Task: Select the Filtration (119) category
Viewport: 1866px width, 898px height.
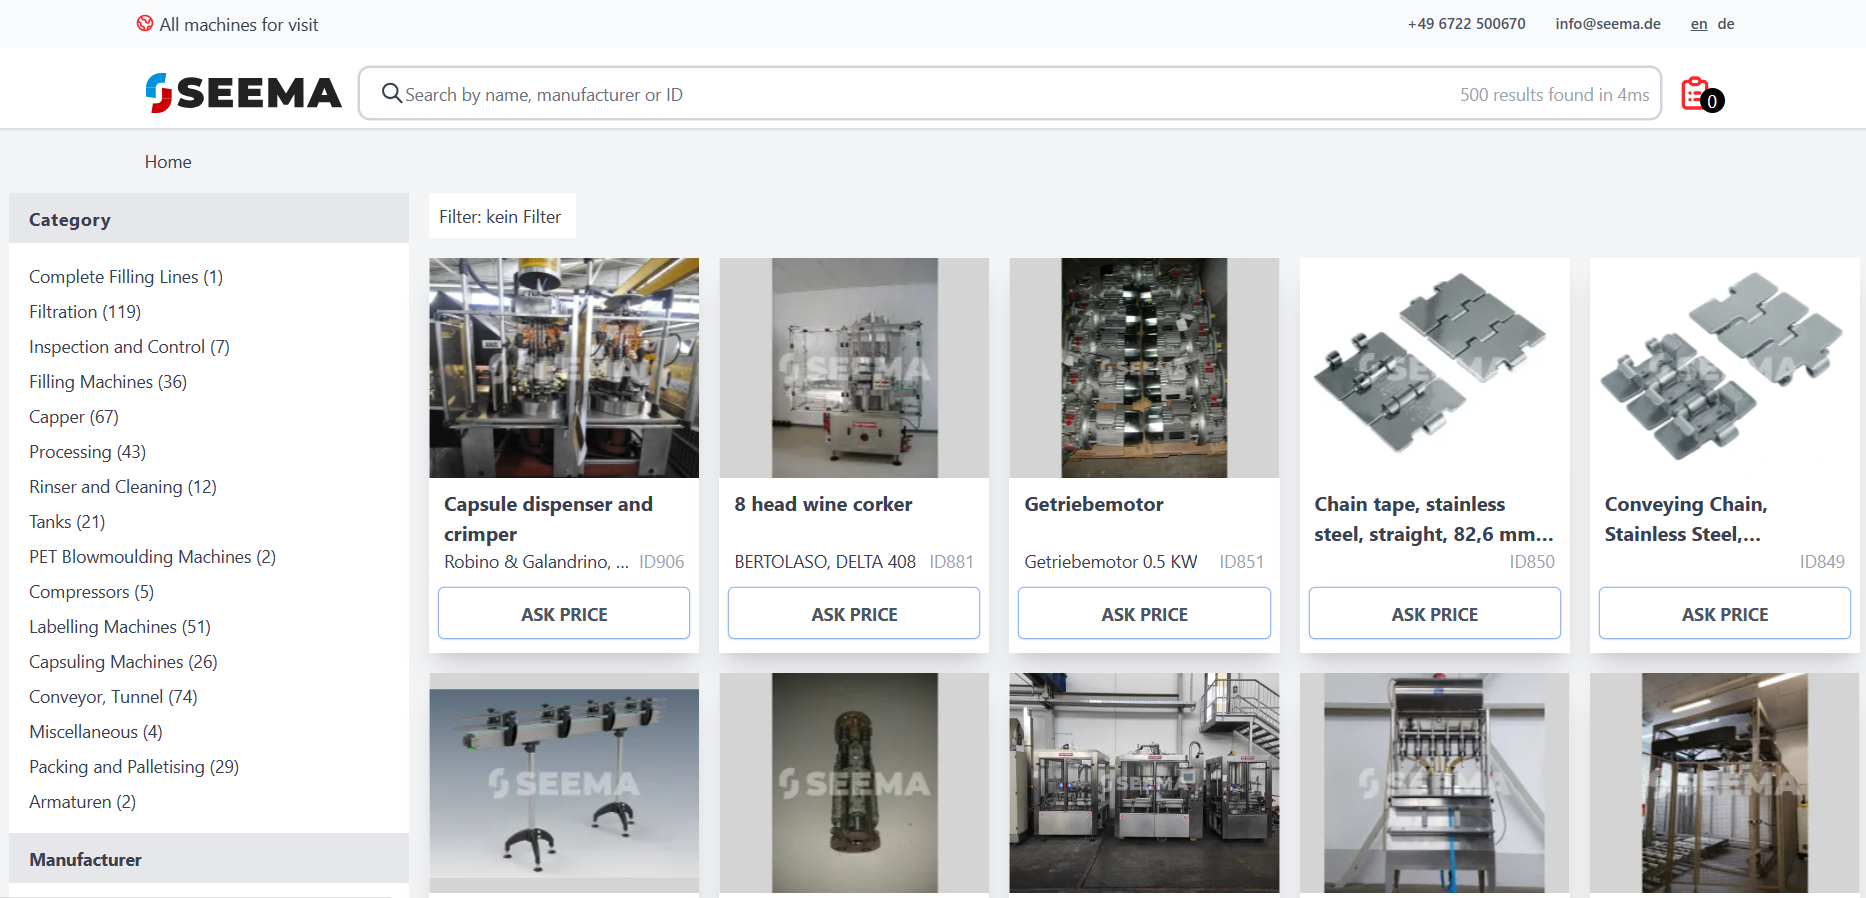Action: (85, 312)
